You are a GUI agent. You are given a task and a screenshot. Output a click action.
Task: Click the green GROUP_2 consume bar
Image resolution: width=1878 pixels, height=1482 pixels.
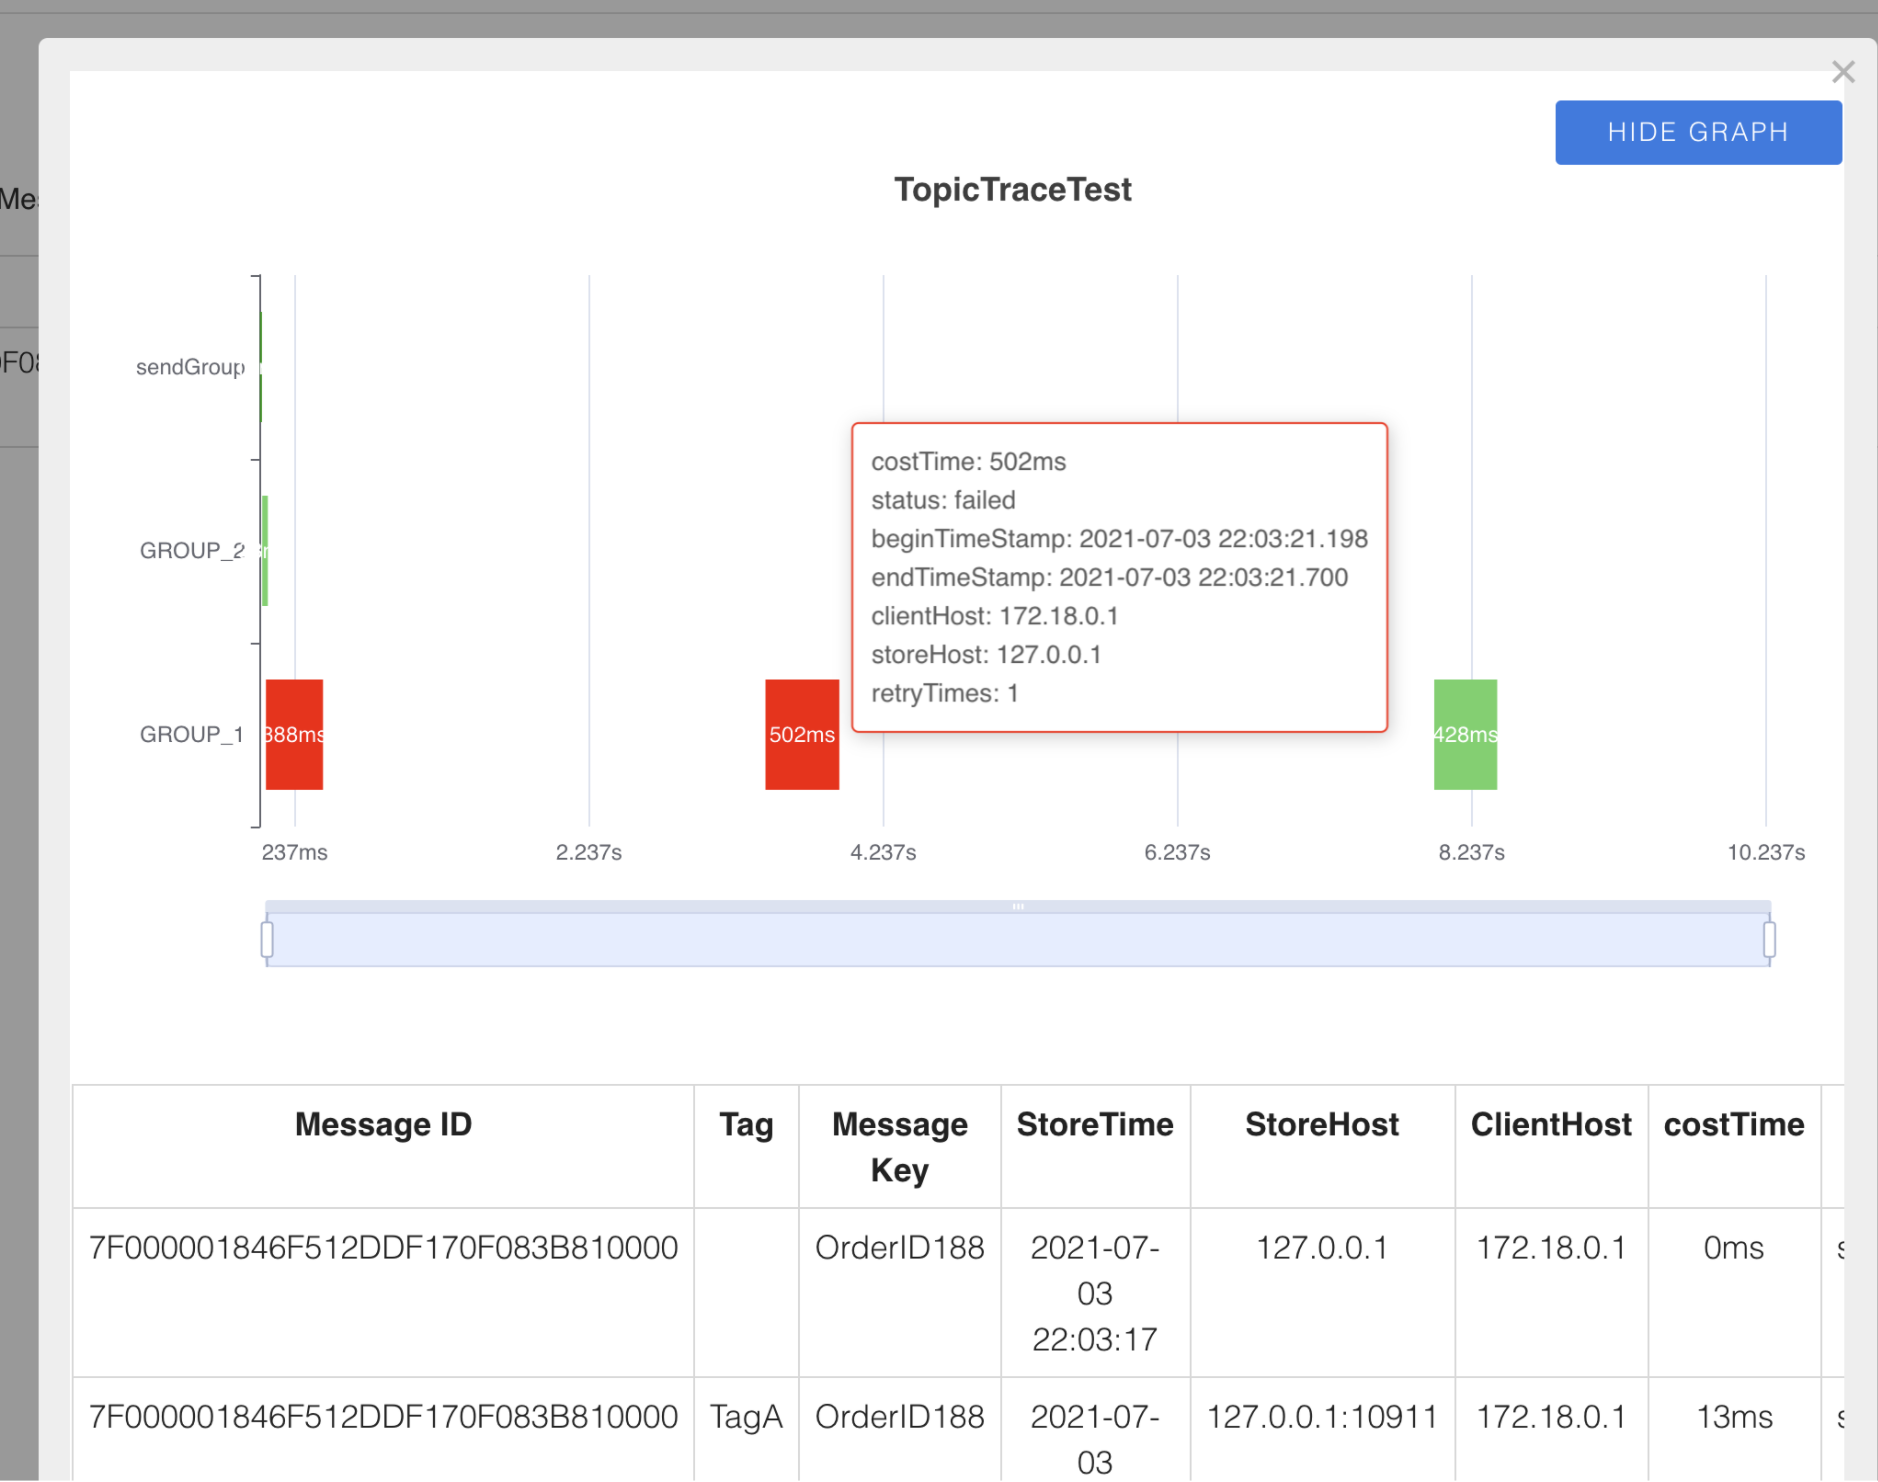click(x=265, y=550)
